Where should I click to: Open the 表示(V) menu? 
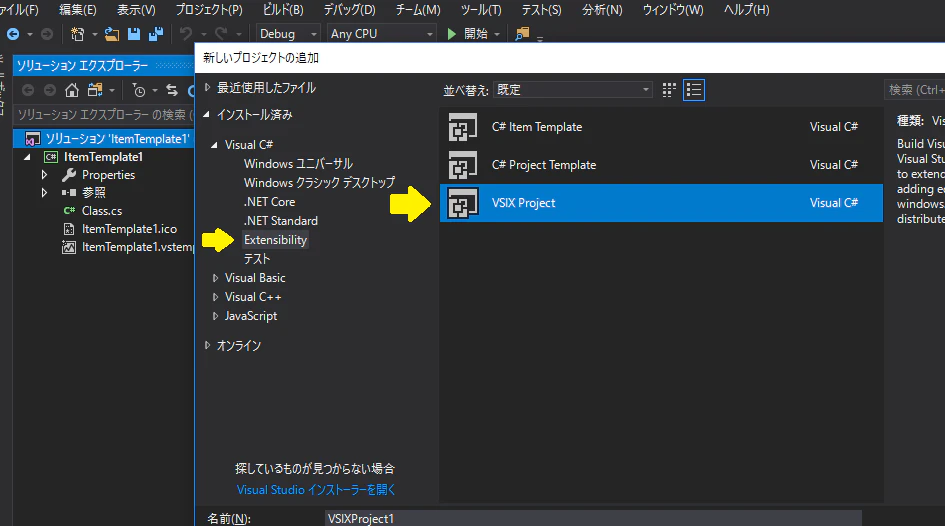click(x=136, y=10)
